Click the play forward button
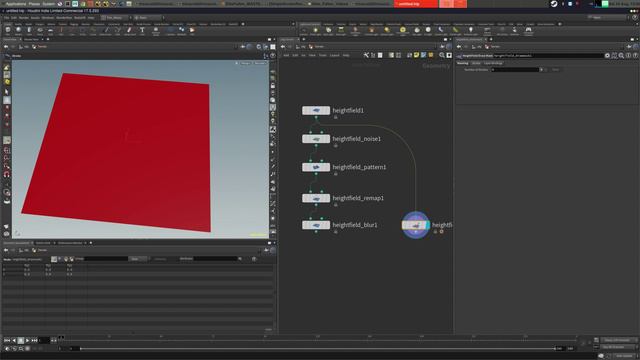 pyautogui.click(x=27, y=340)
